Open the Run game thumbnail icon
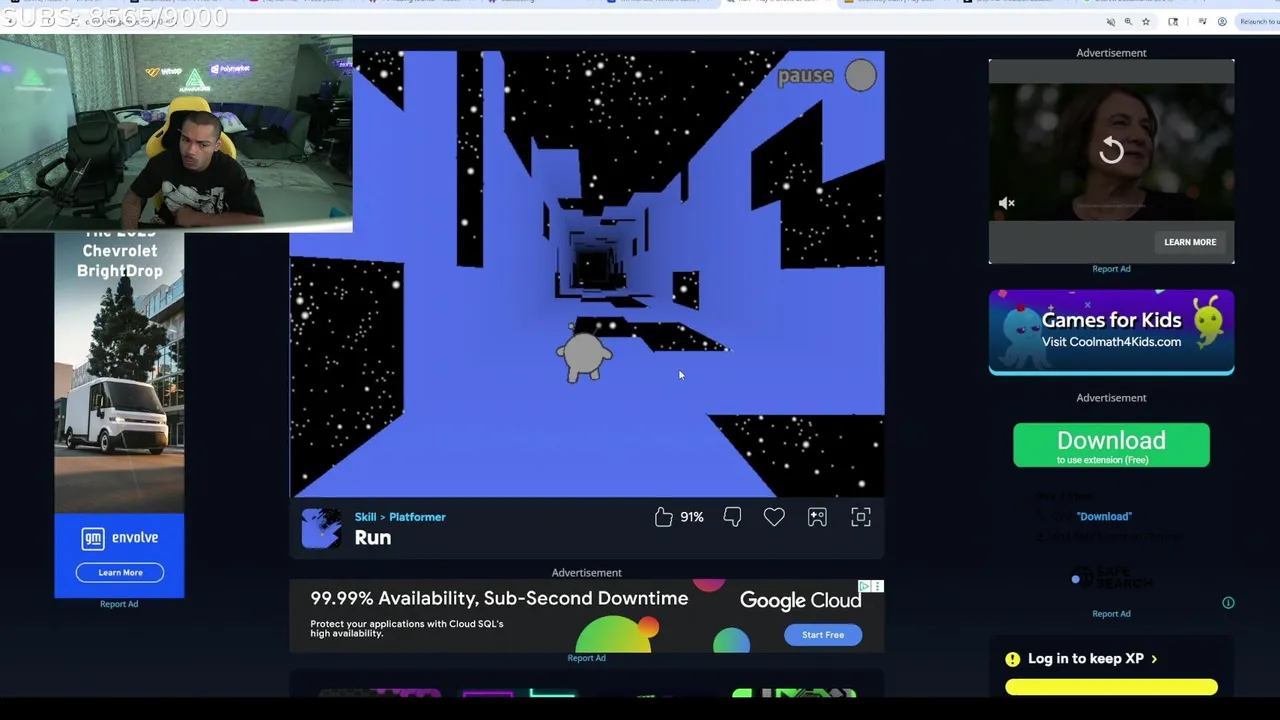Image resolution: width=1280 pixels, height=720 pixels. coord(321,528)
